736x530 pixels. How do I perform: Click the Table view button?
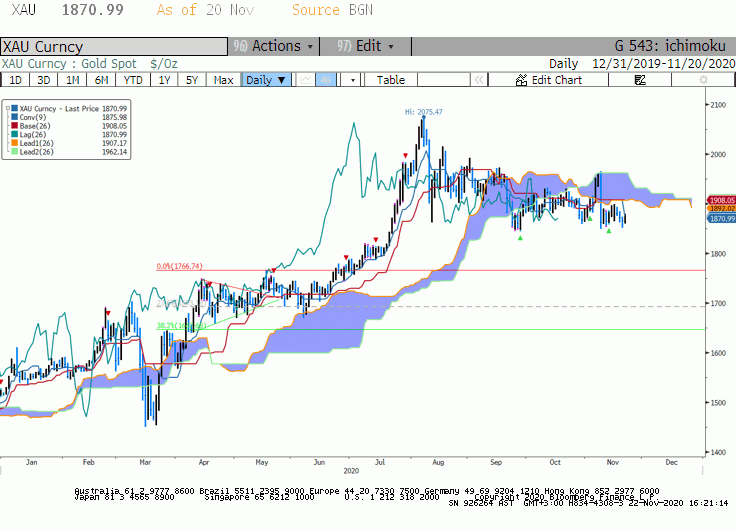(x=391, y=80)
